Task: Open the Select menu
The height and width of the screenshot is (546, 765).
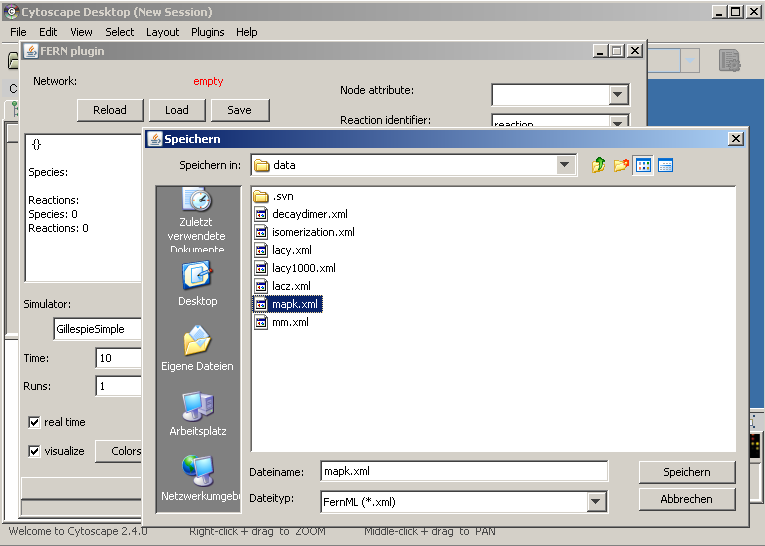Action: [120, 32]
